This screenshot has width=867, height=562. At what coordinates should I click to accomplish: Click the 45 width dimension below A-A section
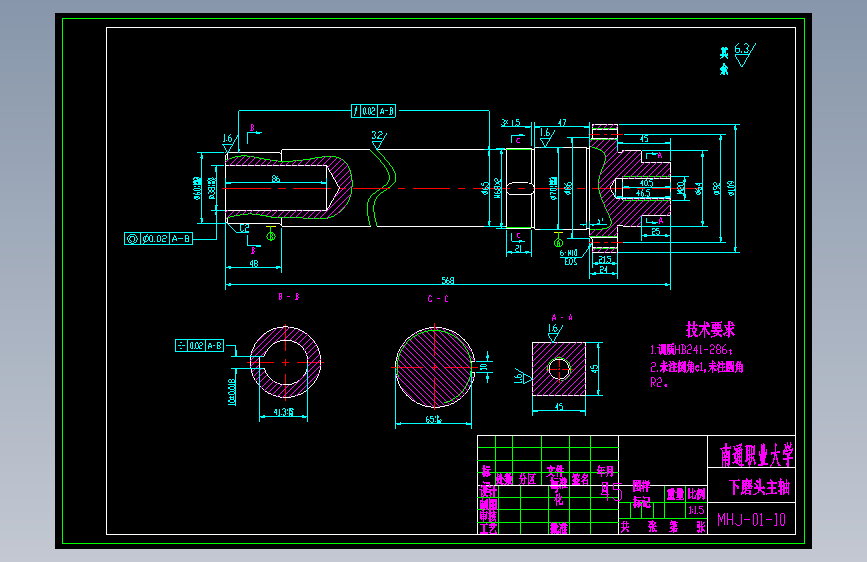[559, 407]
